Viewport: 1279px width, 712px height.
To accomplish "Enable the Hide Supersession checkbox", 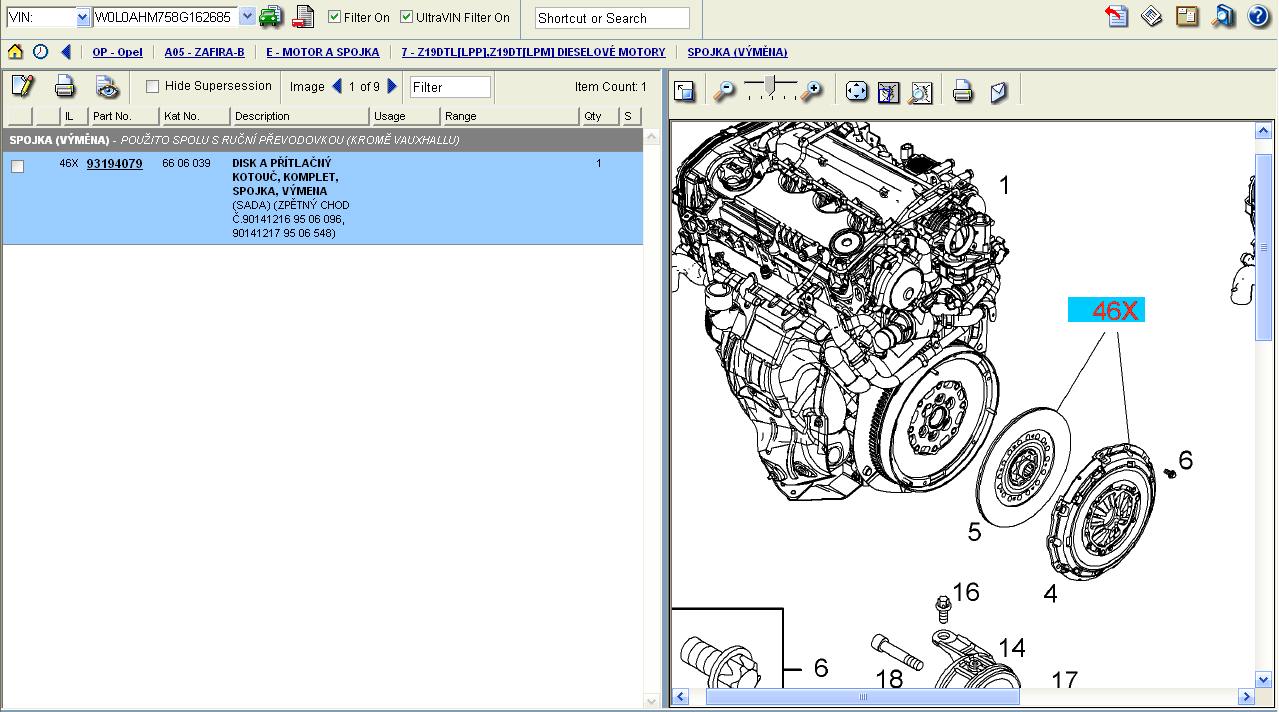I will coord(153,86).
